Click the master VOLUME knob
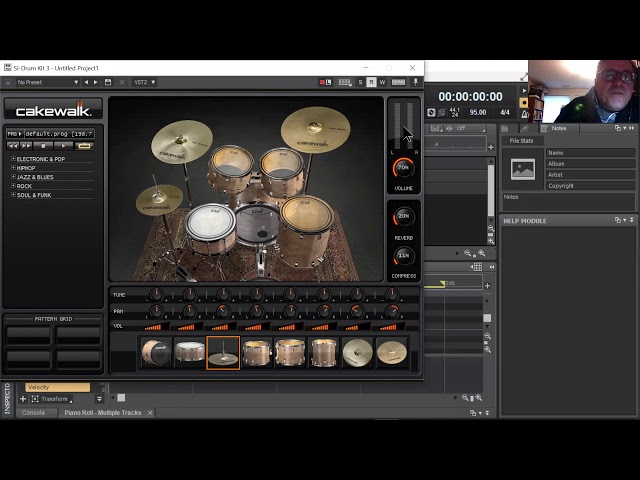 click(x=403, y=168)
